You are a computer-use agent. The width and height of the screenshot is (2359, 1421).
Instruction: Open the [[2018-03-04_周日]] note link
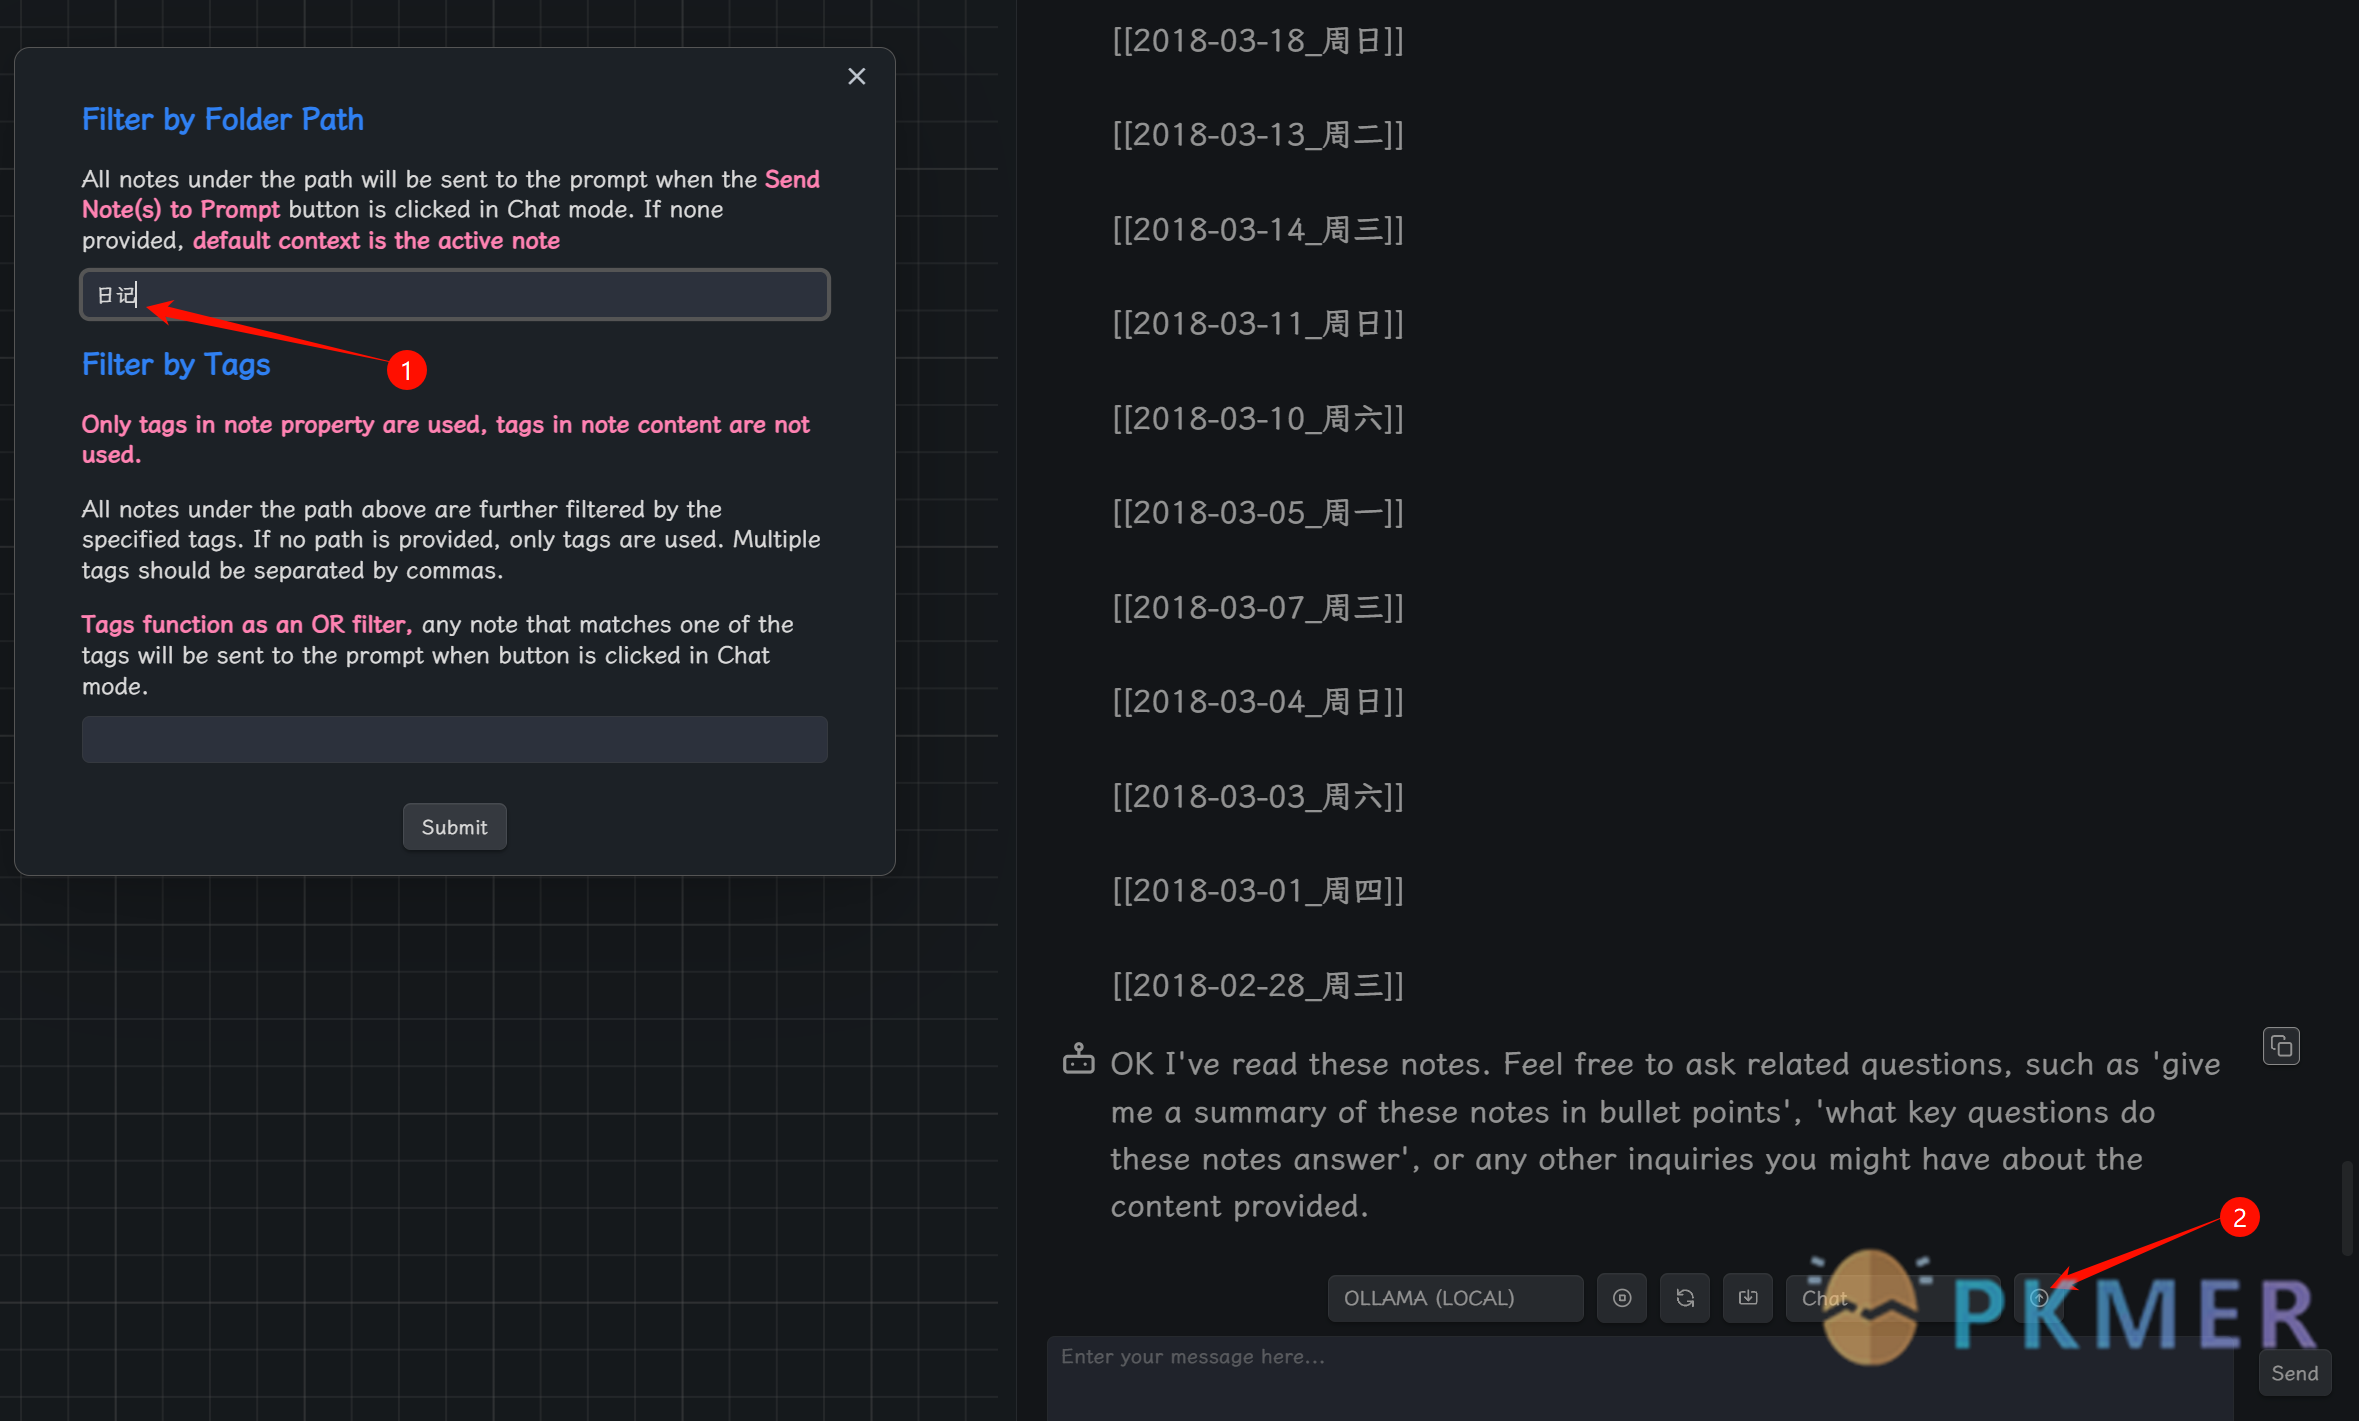[1258, 702]
